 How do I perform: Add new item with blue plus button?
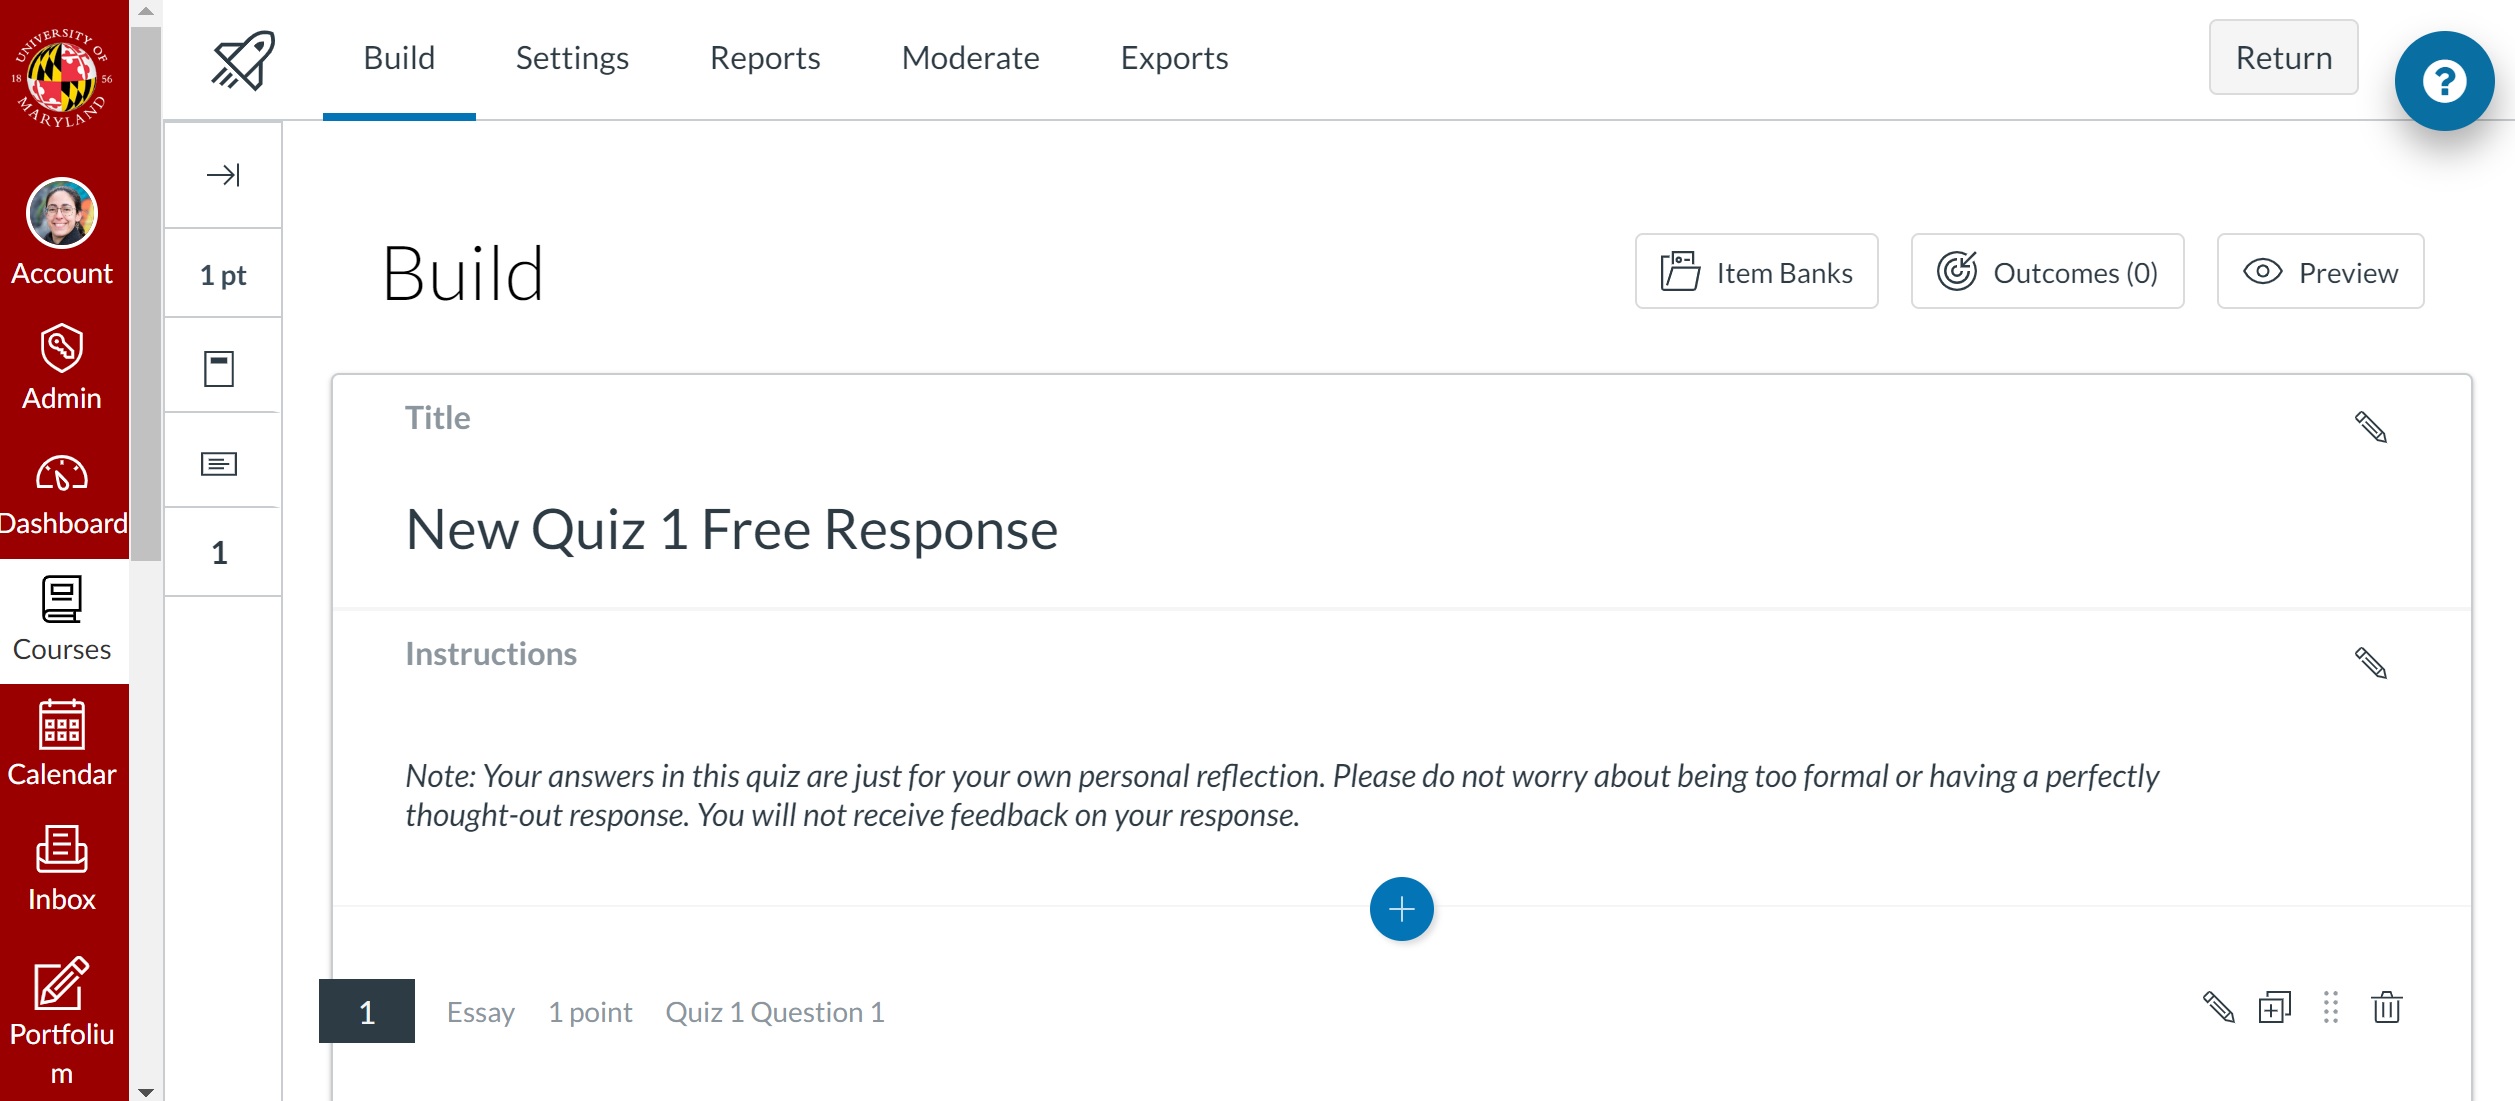pos(1401,909)
